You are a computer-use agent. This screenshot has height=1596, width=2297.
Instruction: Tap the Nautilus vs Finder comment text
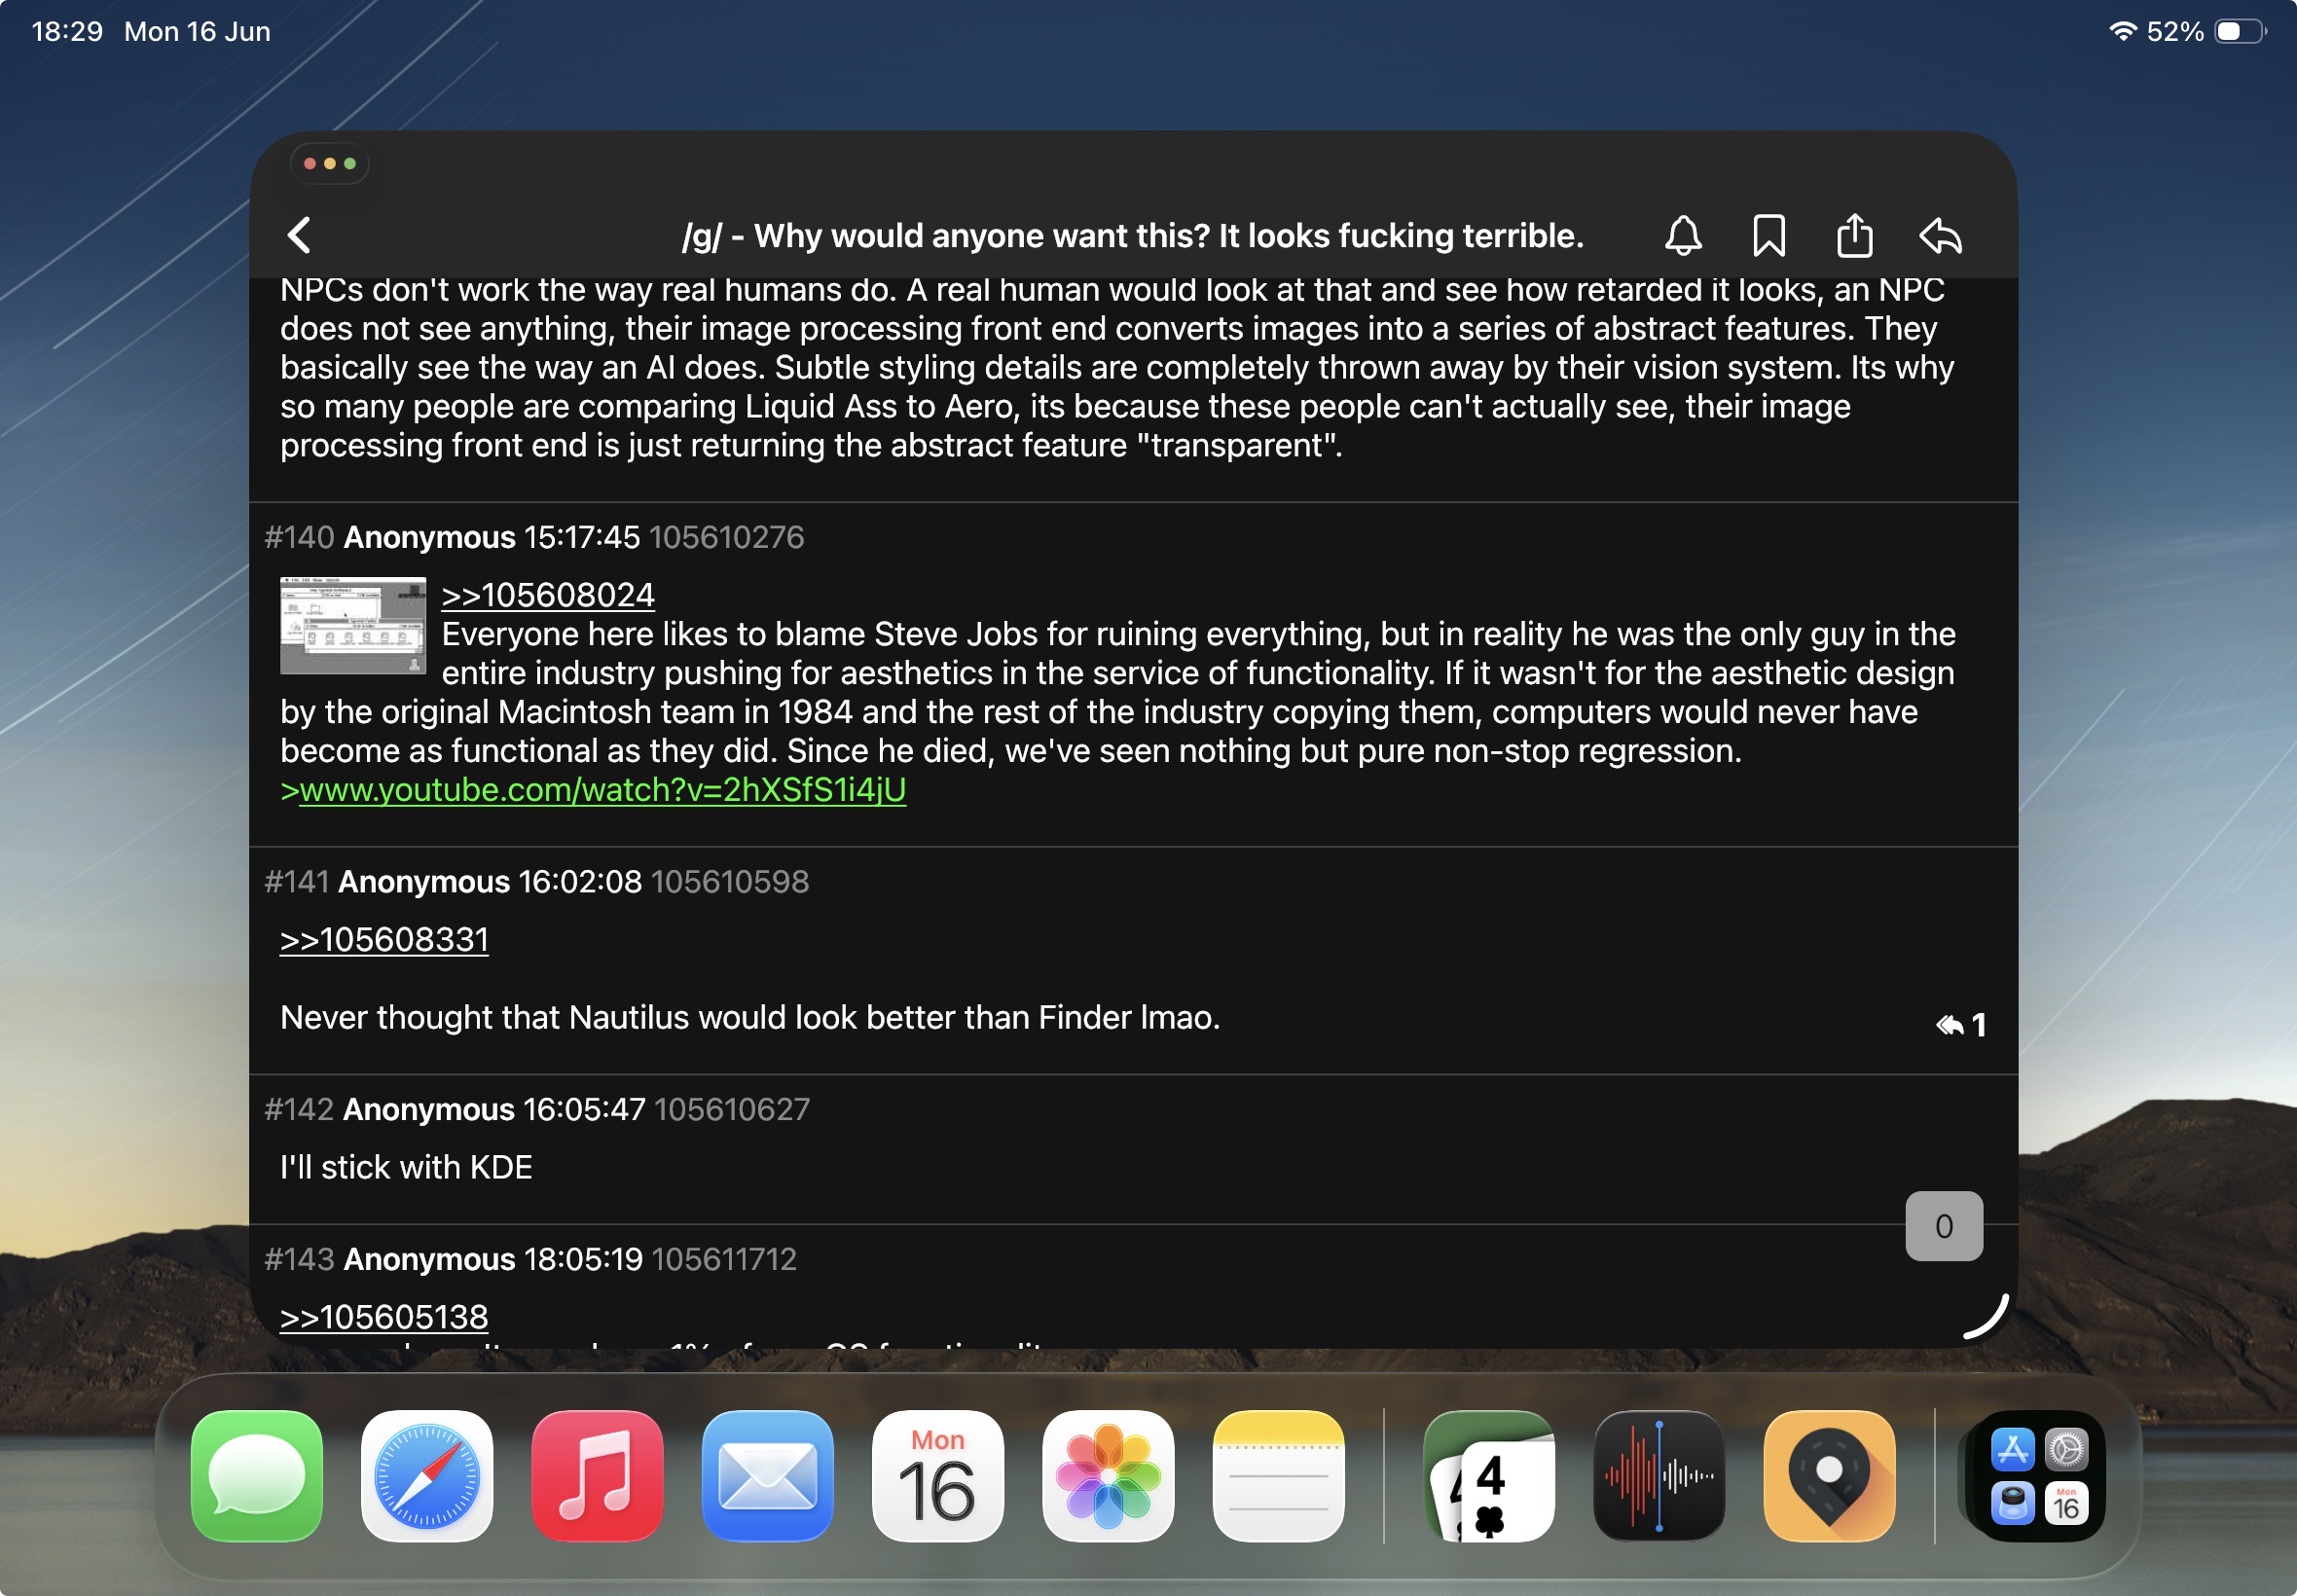750,1018
